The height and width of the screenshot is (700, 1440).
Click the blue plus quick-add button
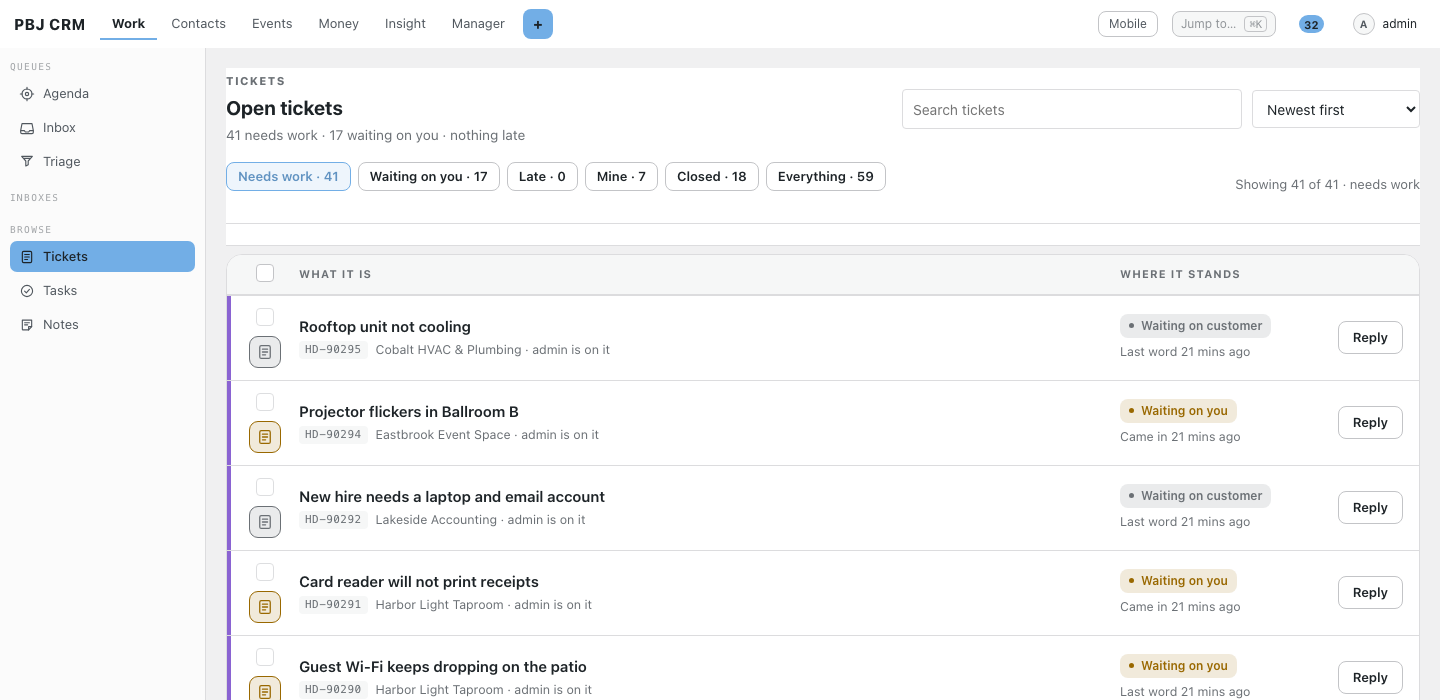coord(538,24)
